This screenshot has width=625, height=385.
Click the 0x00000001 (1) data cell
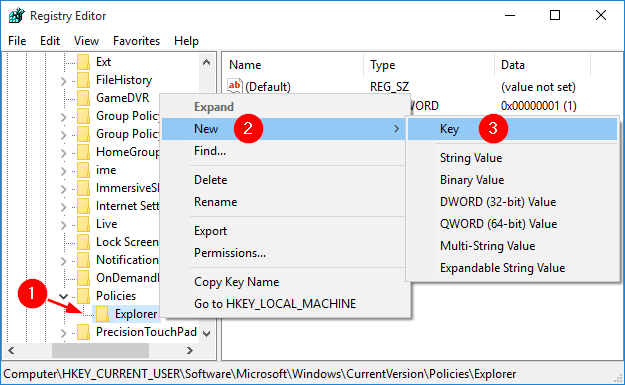(x=539, y=106)
